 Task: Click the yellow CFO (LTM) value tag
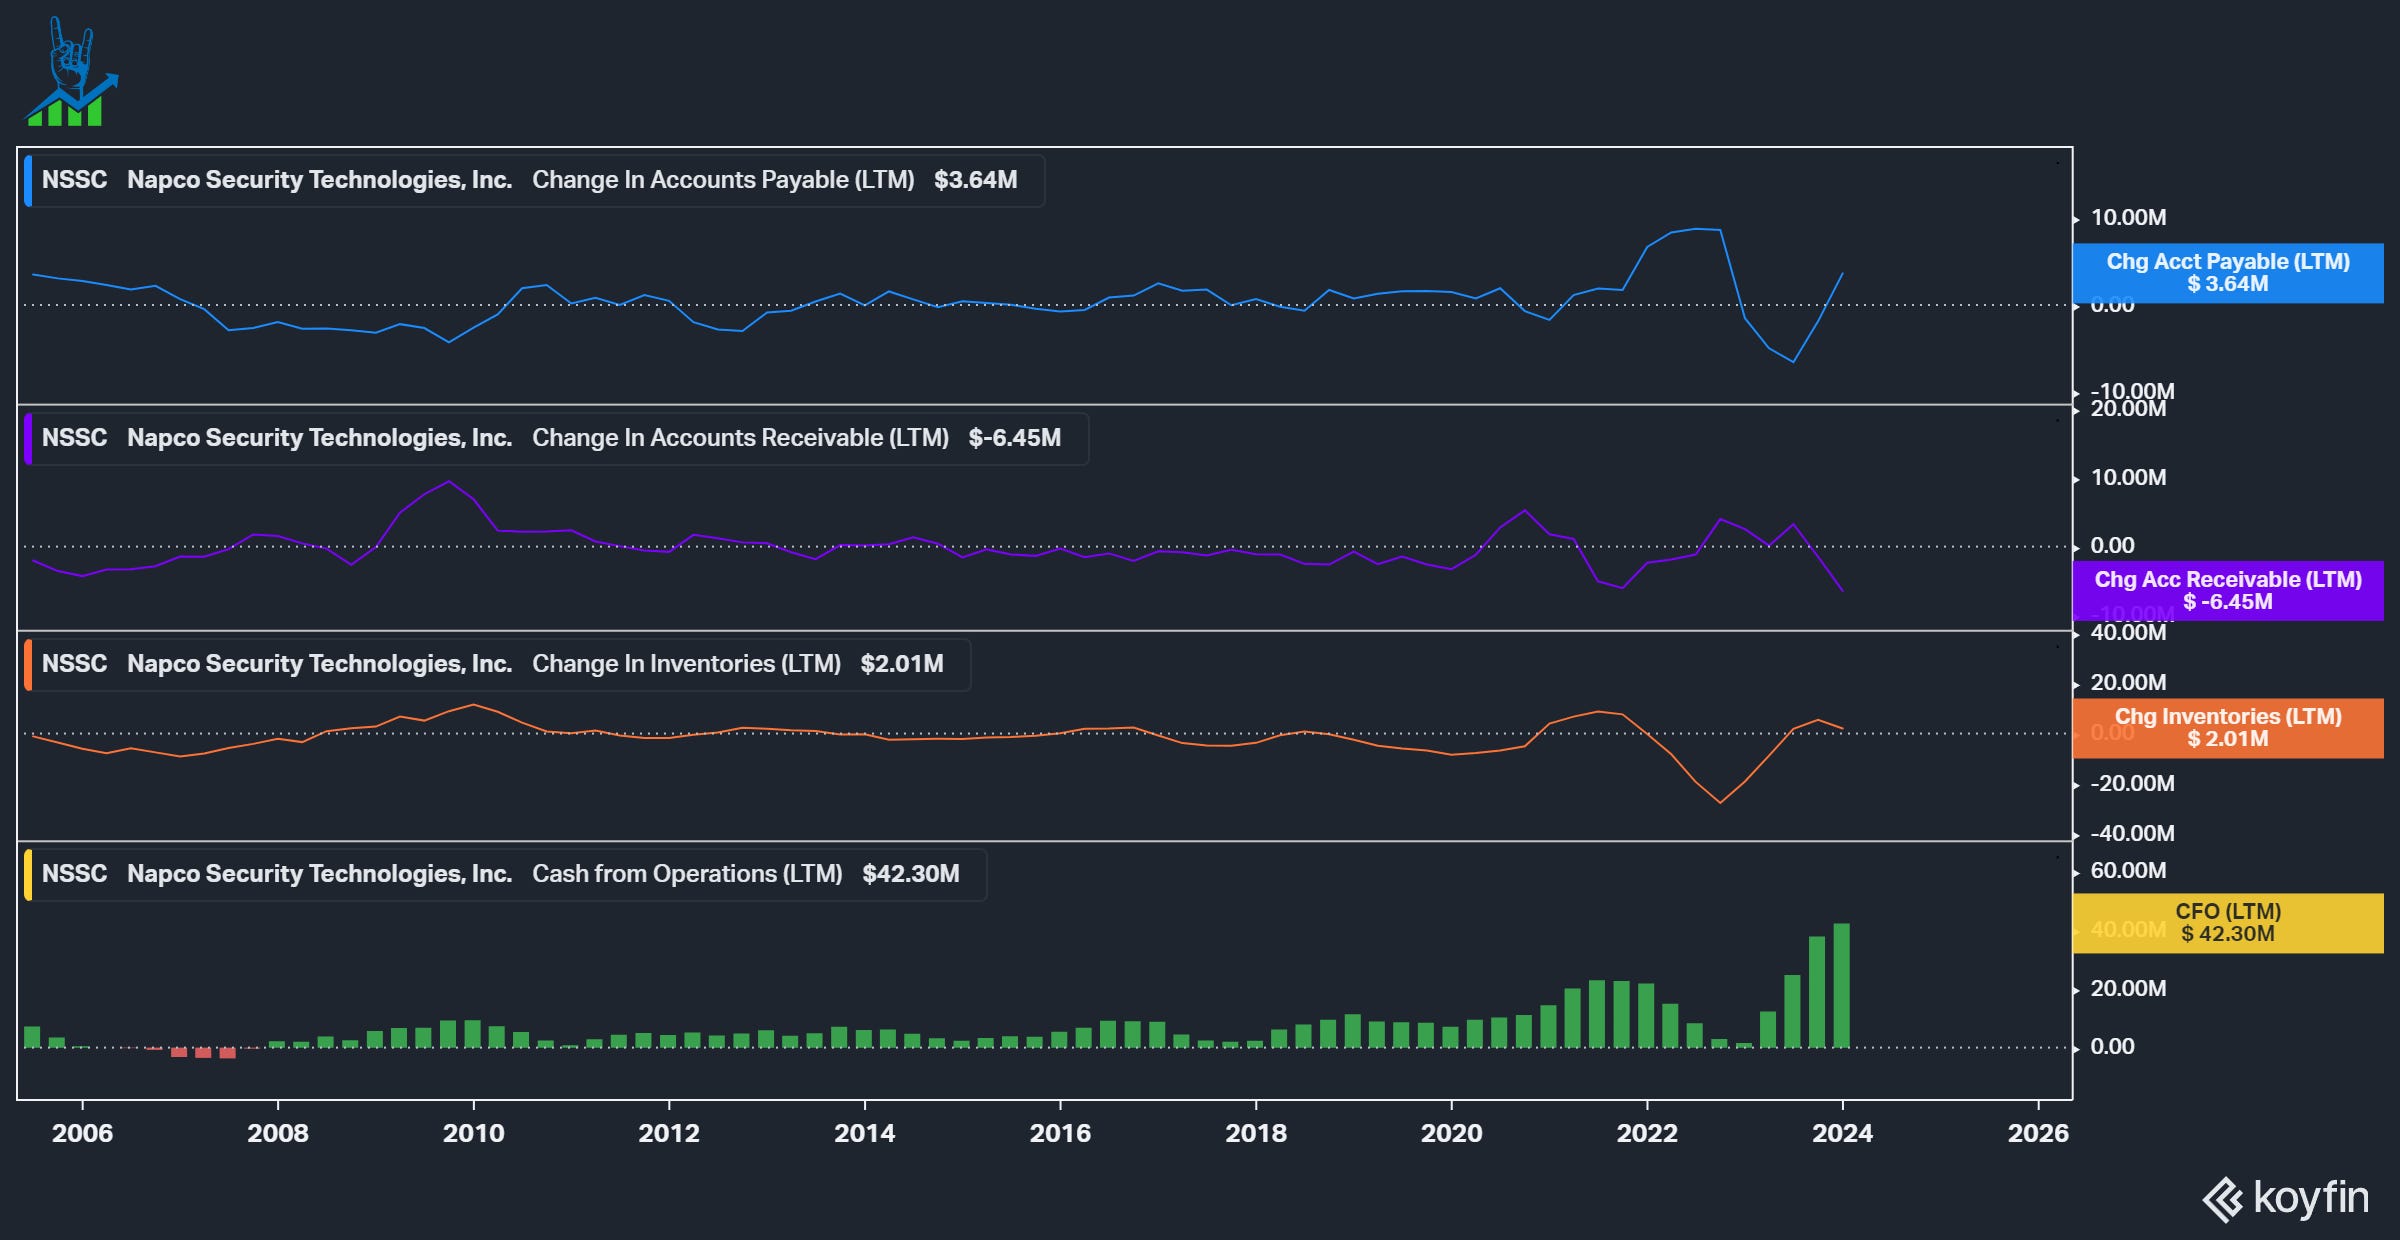pyautogui.click(x=2228, y=923)
